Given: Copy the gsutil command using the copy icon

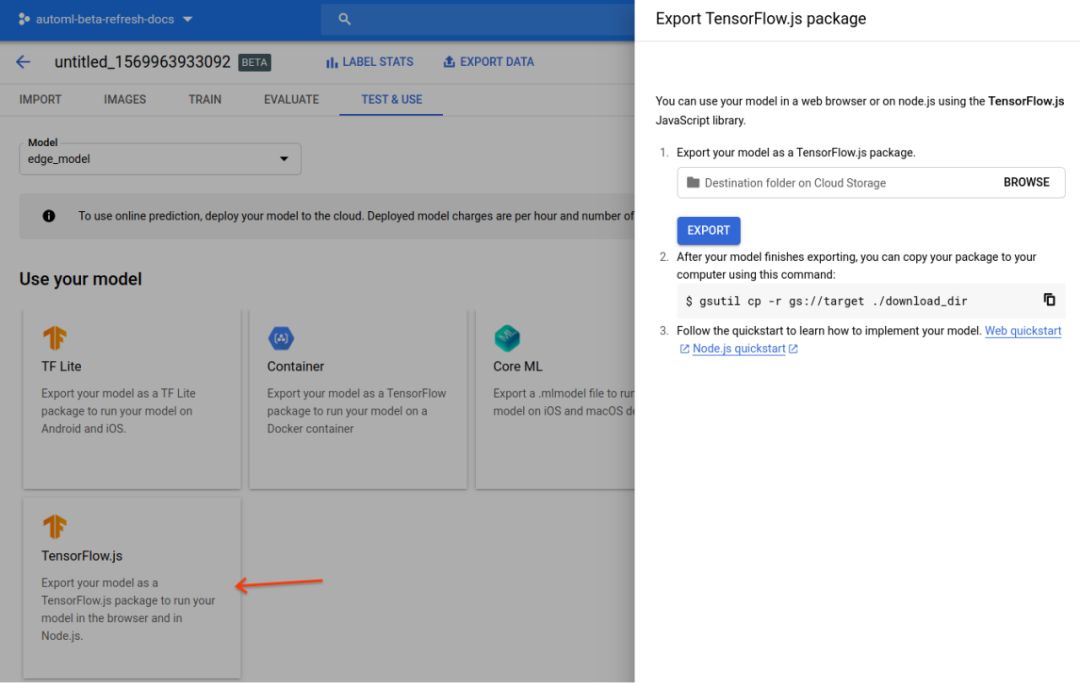Looking at the screenshot, I should point(1049,300).
